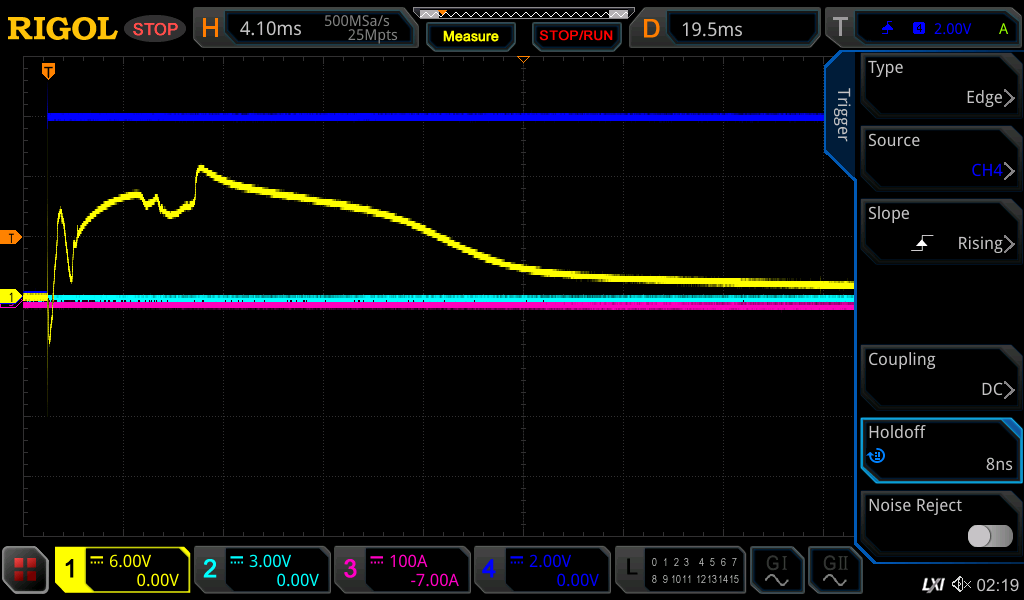Click the GI signal generator icon
Screen dimensions: 1024x600
776,570
